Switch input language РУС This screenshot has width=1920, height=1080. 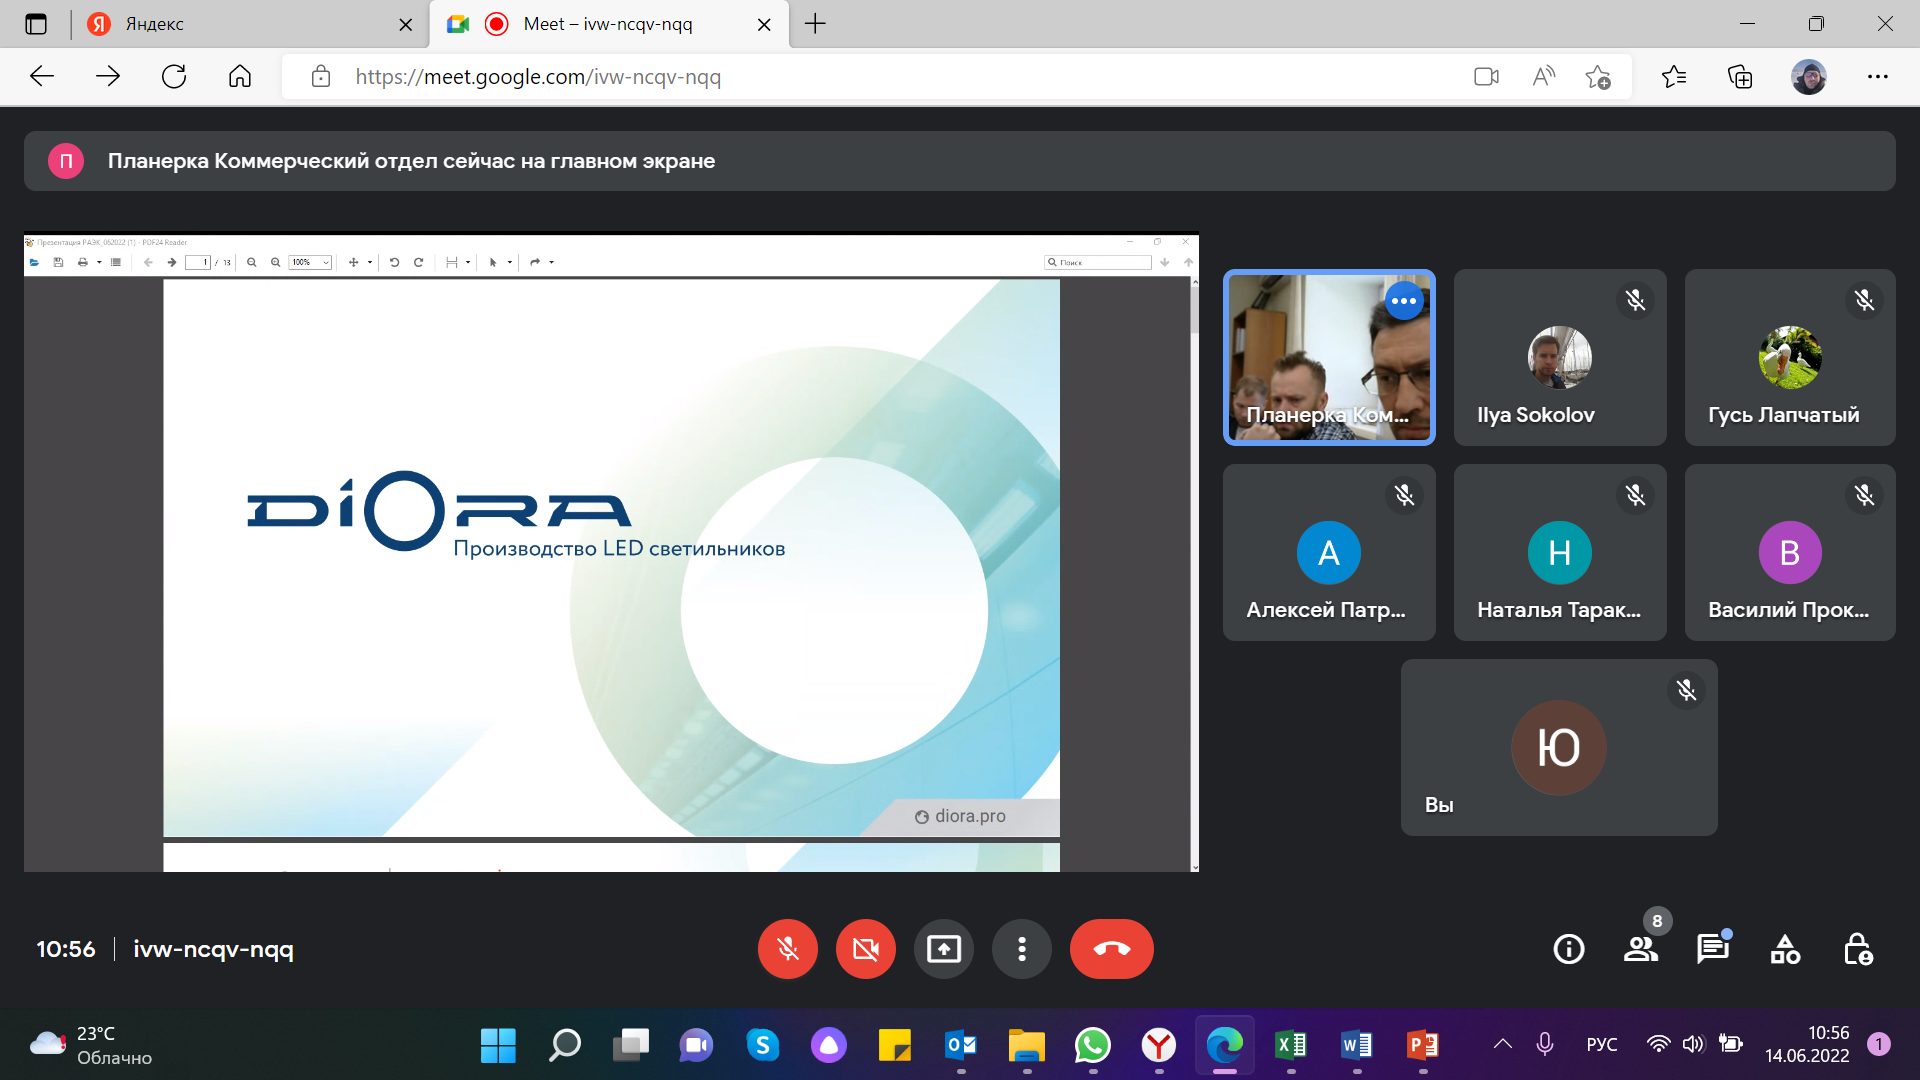tap(1601, 1044)
